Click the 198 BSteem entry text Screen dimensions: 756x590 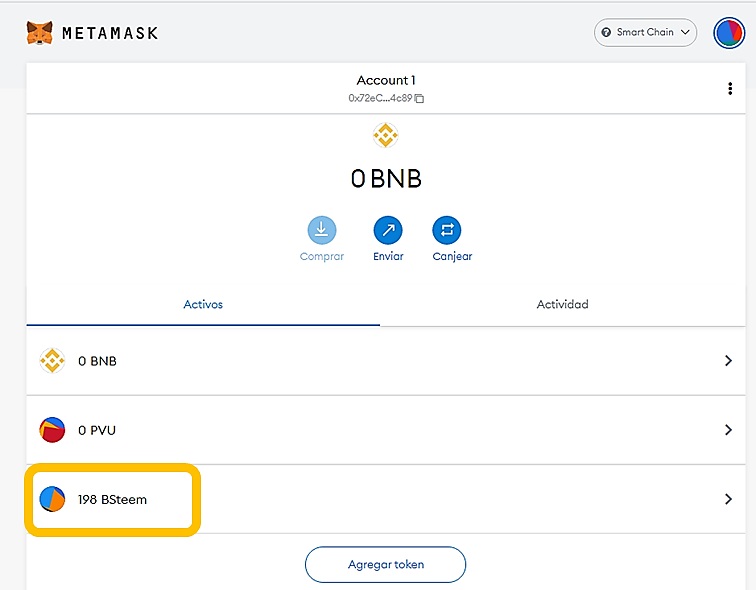(x=112, y=499)
